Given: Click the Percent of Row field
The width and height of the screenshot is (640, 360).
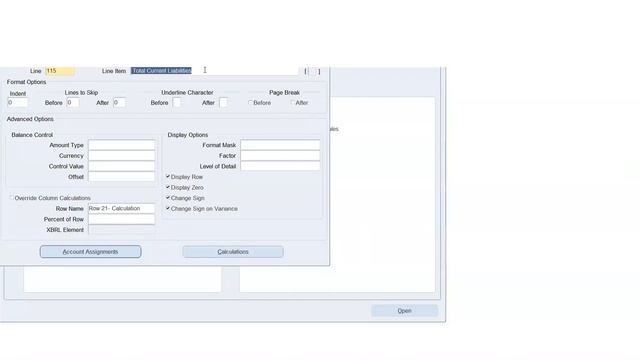Looking at the screenshot, I should (x=122, y=219).
